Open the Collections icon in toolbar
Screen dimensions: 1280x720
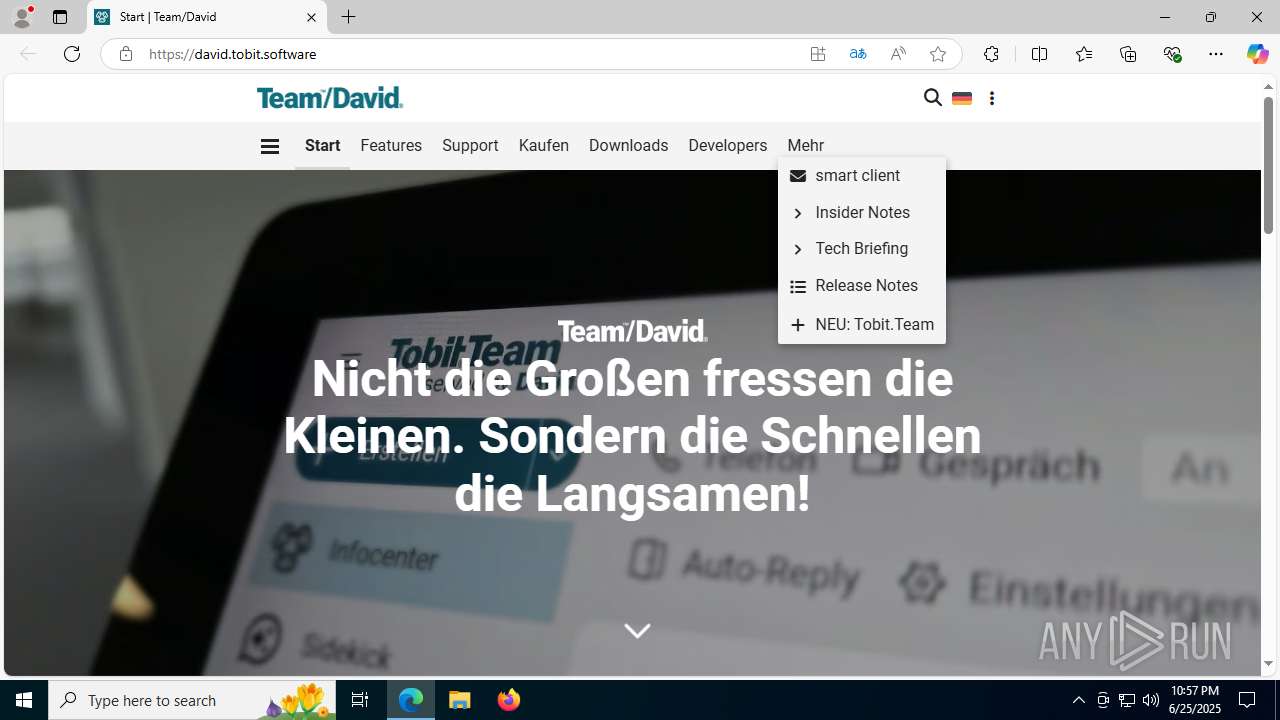[1128, 54]
